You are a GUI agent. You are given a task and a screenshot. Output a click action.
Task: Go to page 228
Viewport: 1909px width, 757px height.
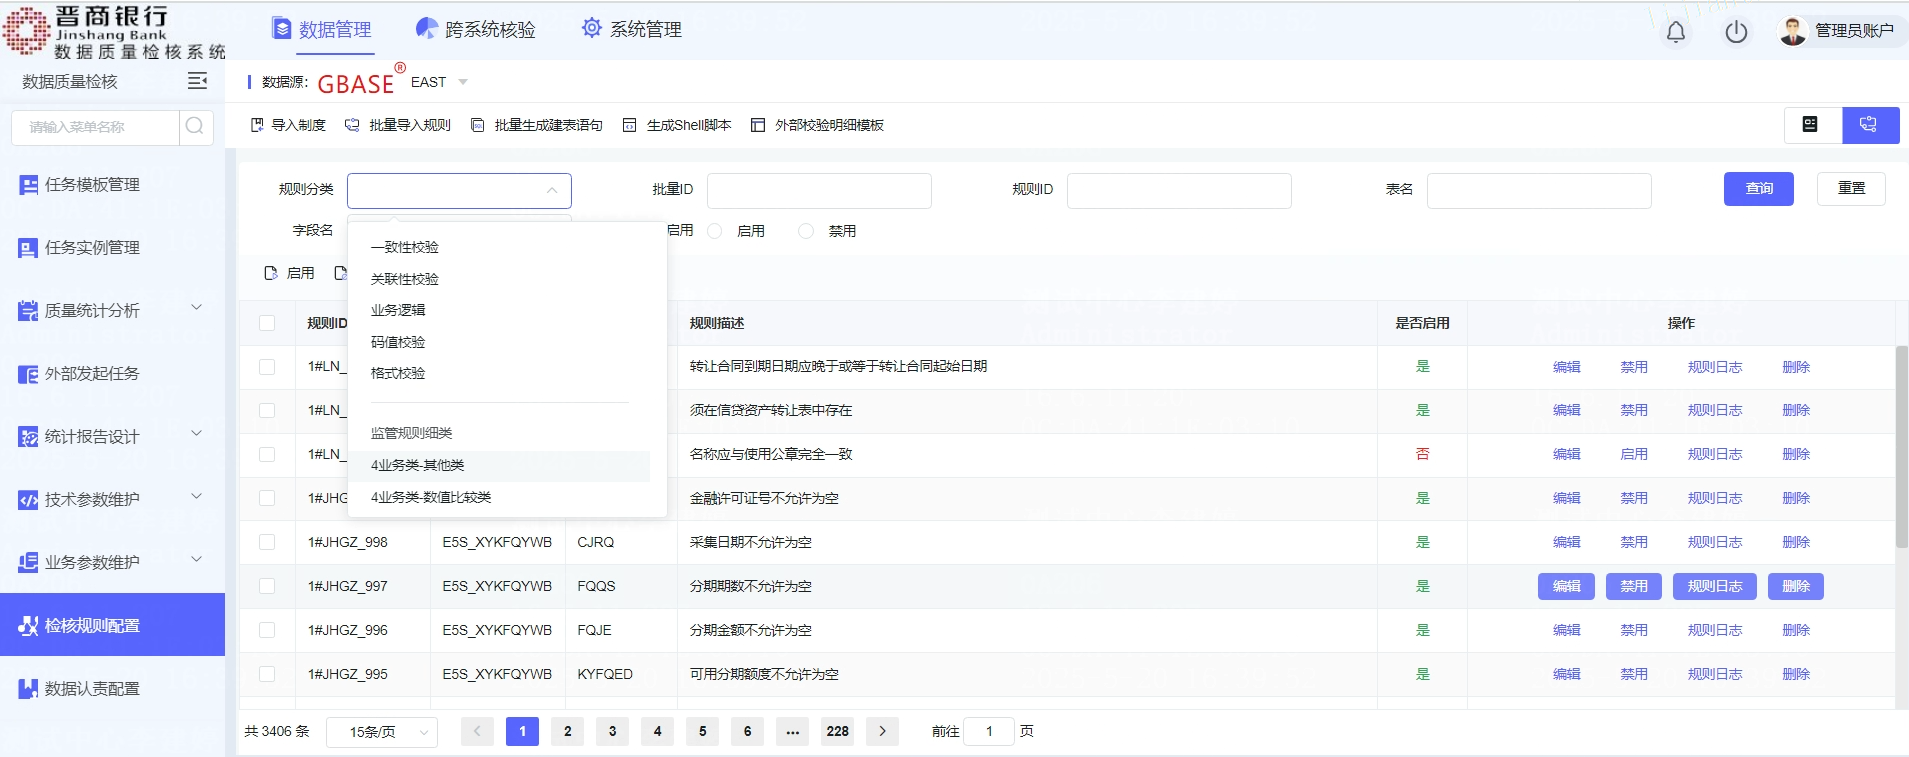click(x=838, y=732)
